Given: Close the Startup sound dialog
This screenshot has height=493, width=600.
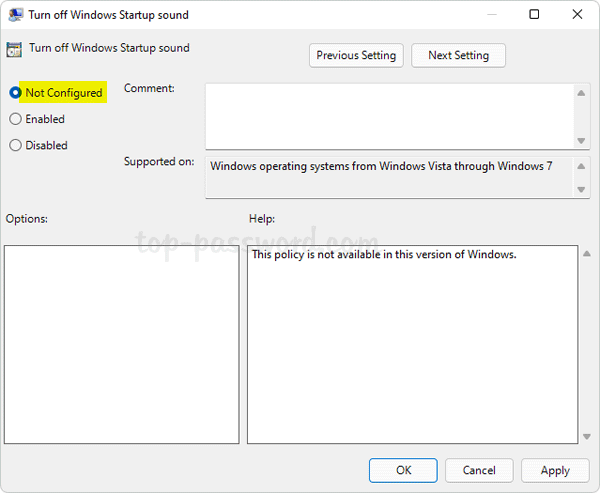Looking at the screenshot, I should pyautogui.click(x=577, y=15).
